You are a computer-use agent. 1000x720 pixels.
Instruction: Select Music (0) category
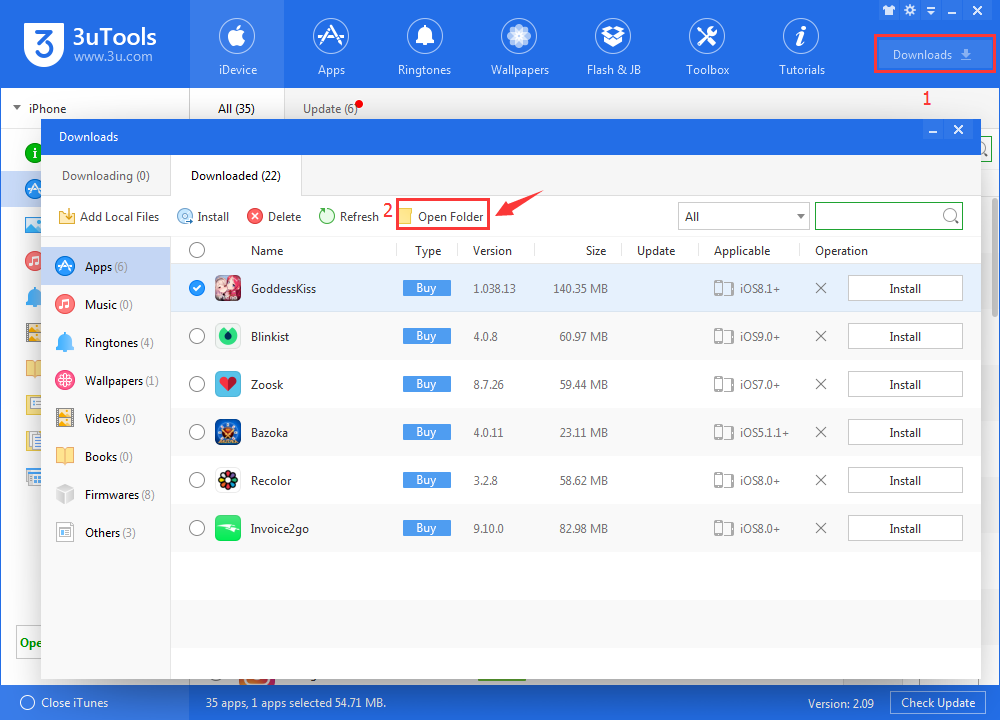click(x=106, y=304)
